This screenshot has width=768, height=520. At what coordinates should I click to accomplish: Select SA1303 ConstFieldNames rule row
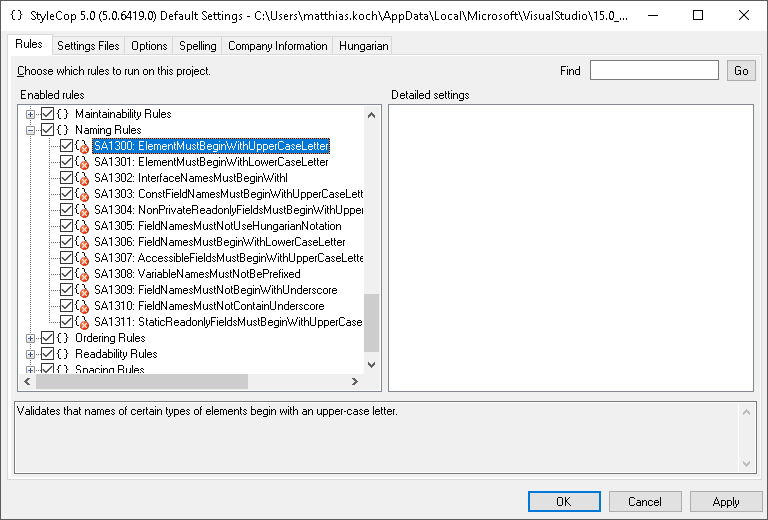[x=228, y=194]
